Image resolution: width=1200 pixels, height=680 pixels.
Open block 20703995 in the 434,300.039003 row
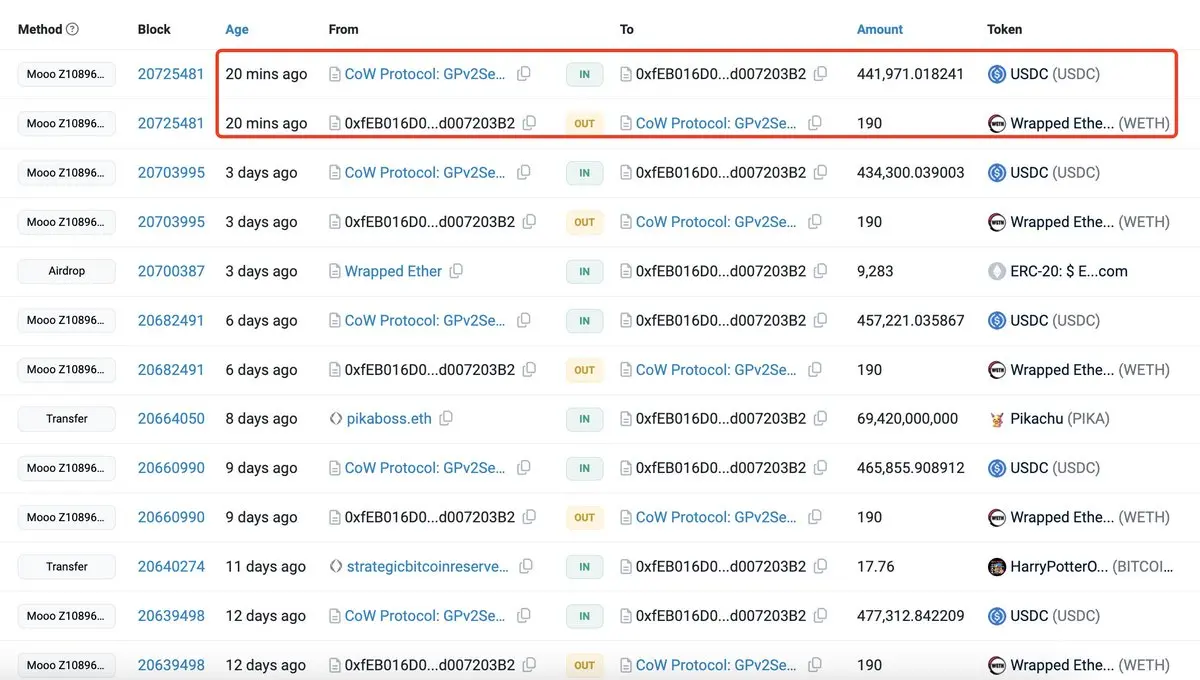[171, 172]
